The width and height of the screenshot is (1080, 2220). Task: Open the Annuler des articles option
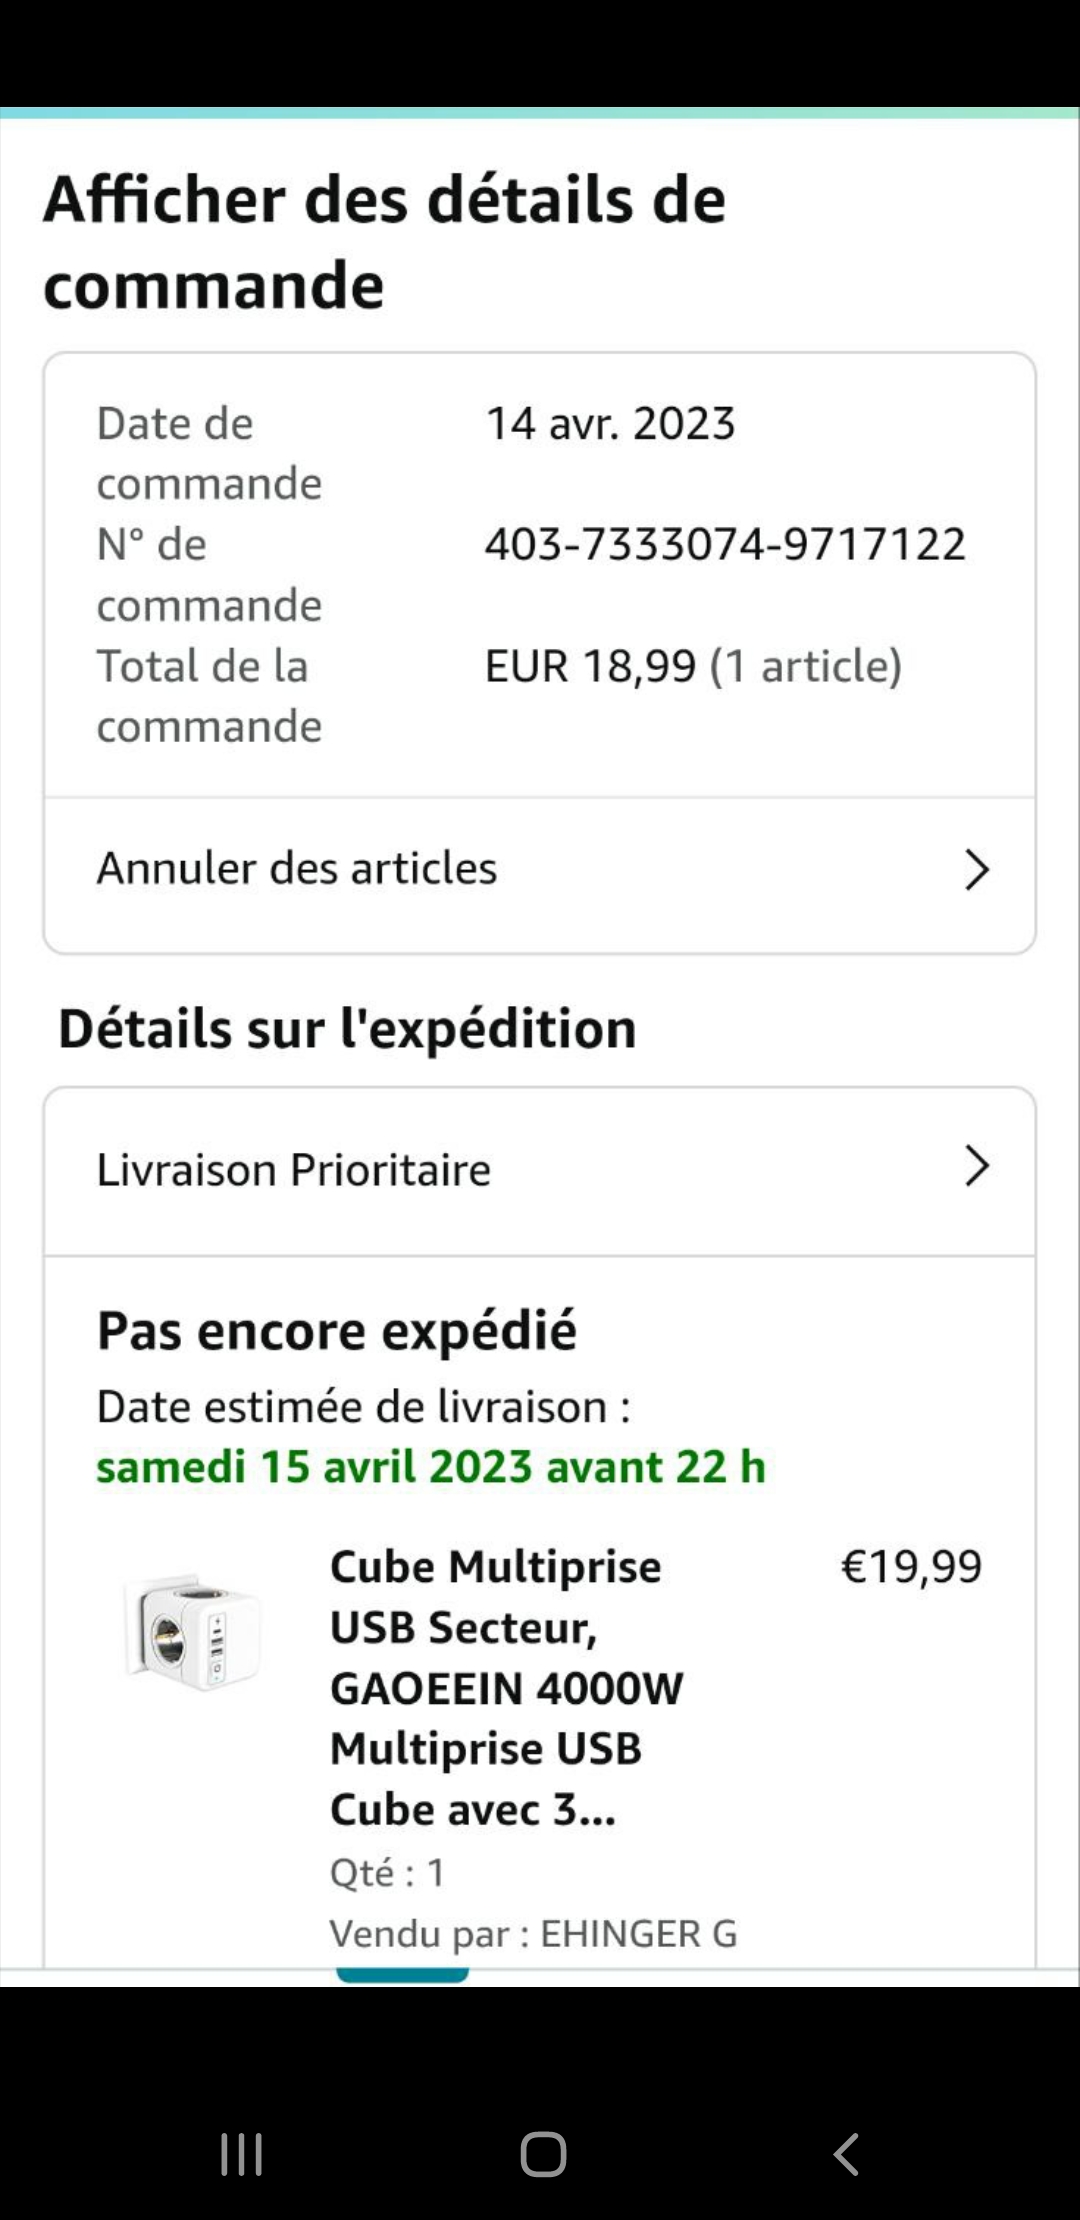coord(297,869)
